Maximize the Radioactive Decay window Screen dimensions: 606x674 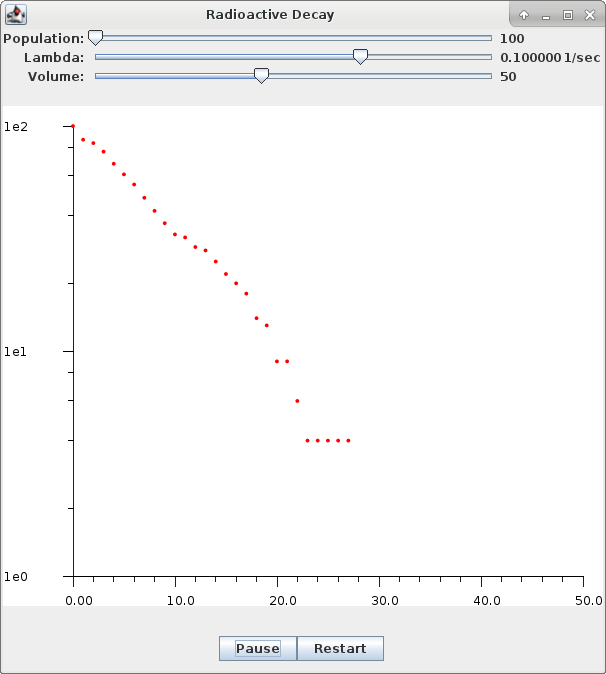coord(568,15)
